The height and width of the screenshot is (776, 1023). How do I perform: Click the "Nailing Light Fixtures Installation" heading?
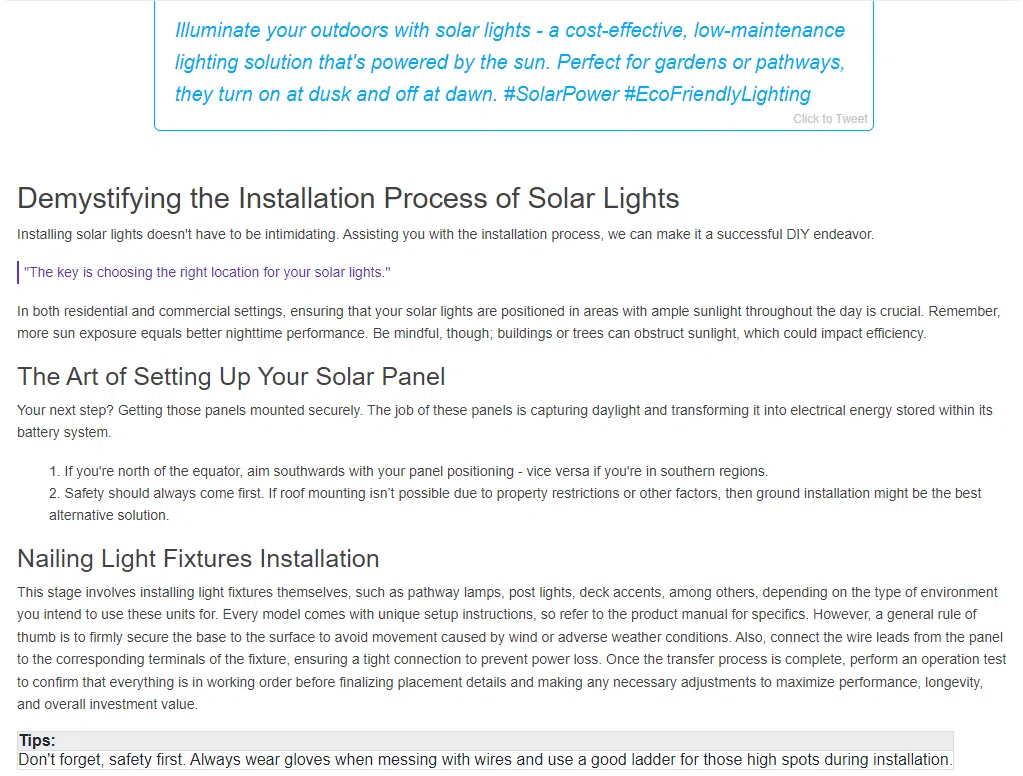click(x=198, y=558)
